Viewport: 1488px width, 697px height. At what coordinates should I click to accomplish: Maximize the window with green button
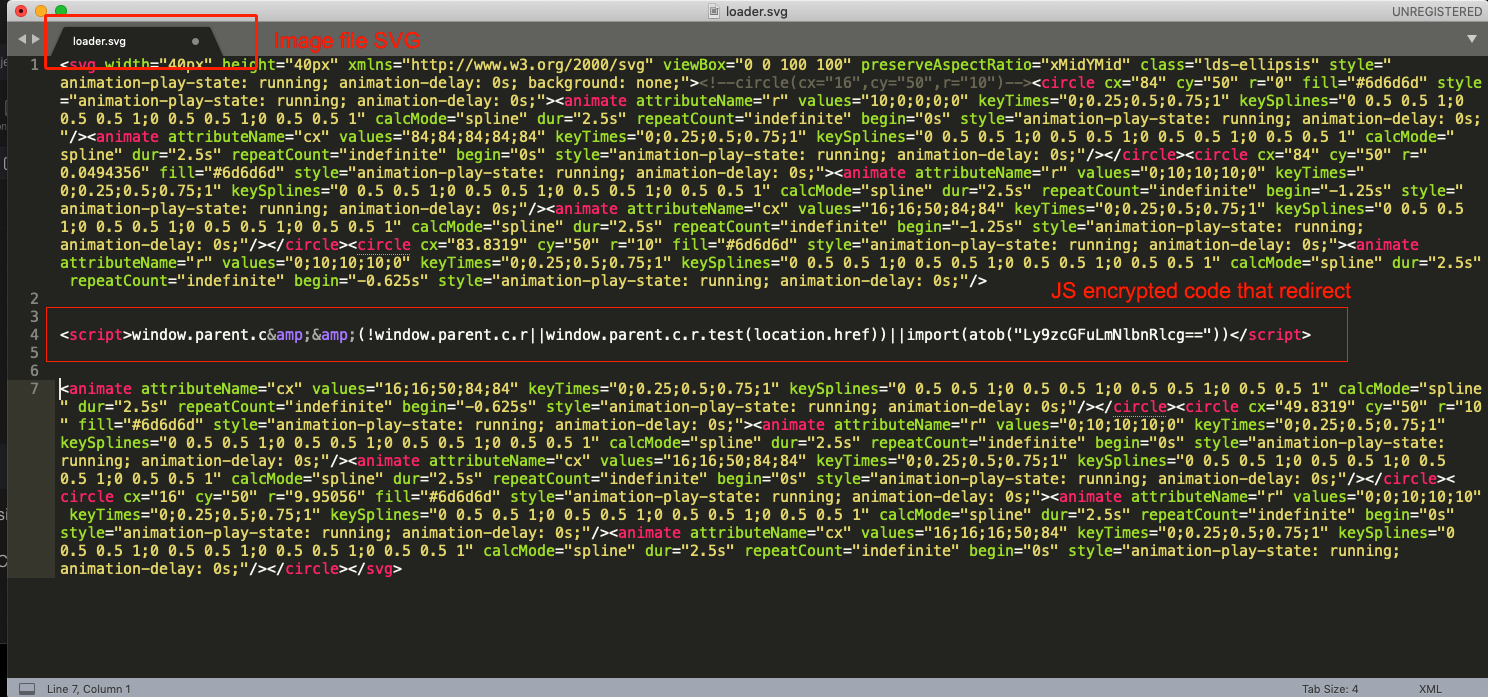(x=61, y=11)
